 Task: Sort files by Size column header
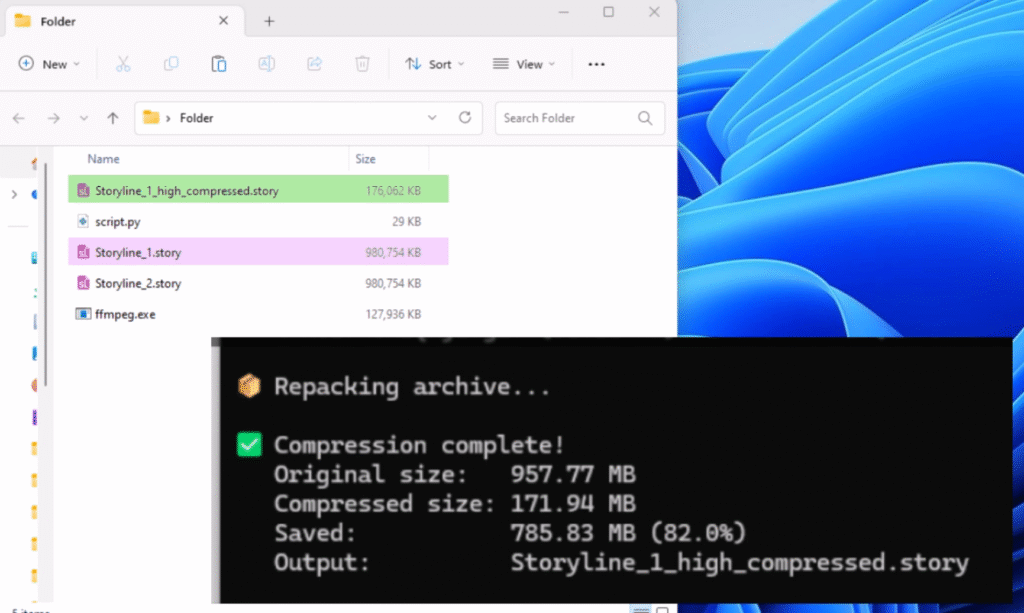(365, 159)
